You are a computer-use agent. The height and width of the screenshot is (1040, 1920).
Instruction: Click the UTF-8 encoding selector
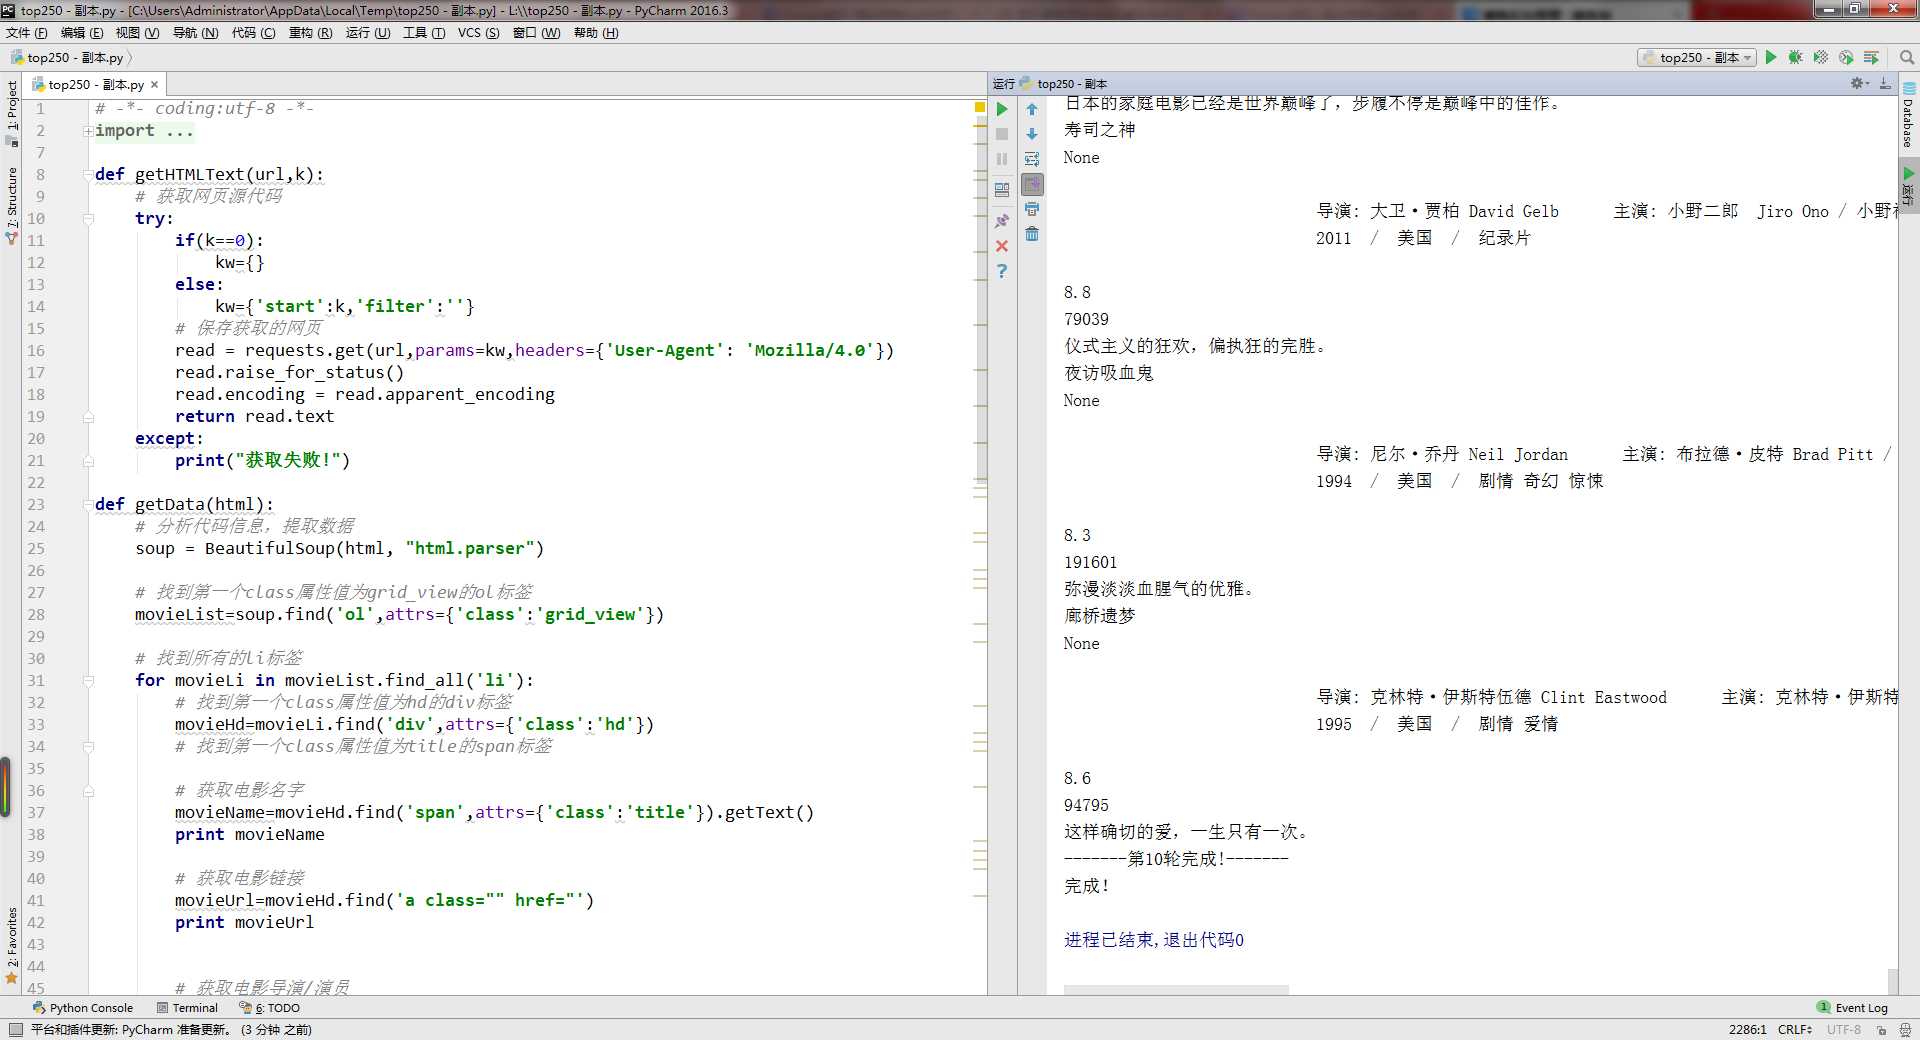(1844, 1029)
